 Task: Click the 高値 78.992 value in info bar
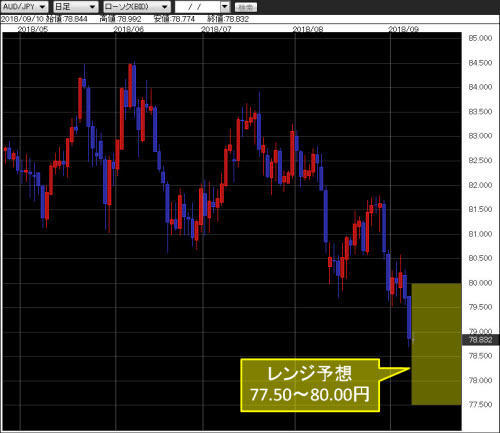(x=121, y=19)
